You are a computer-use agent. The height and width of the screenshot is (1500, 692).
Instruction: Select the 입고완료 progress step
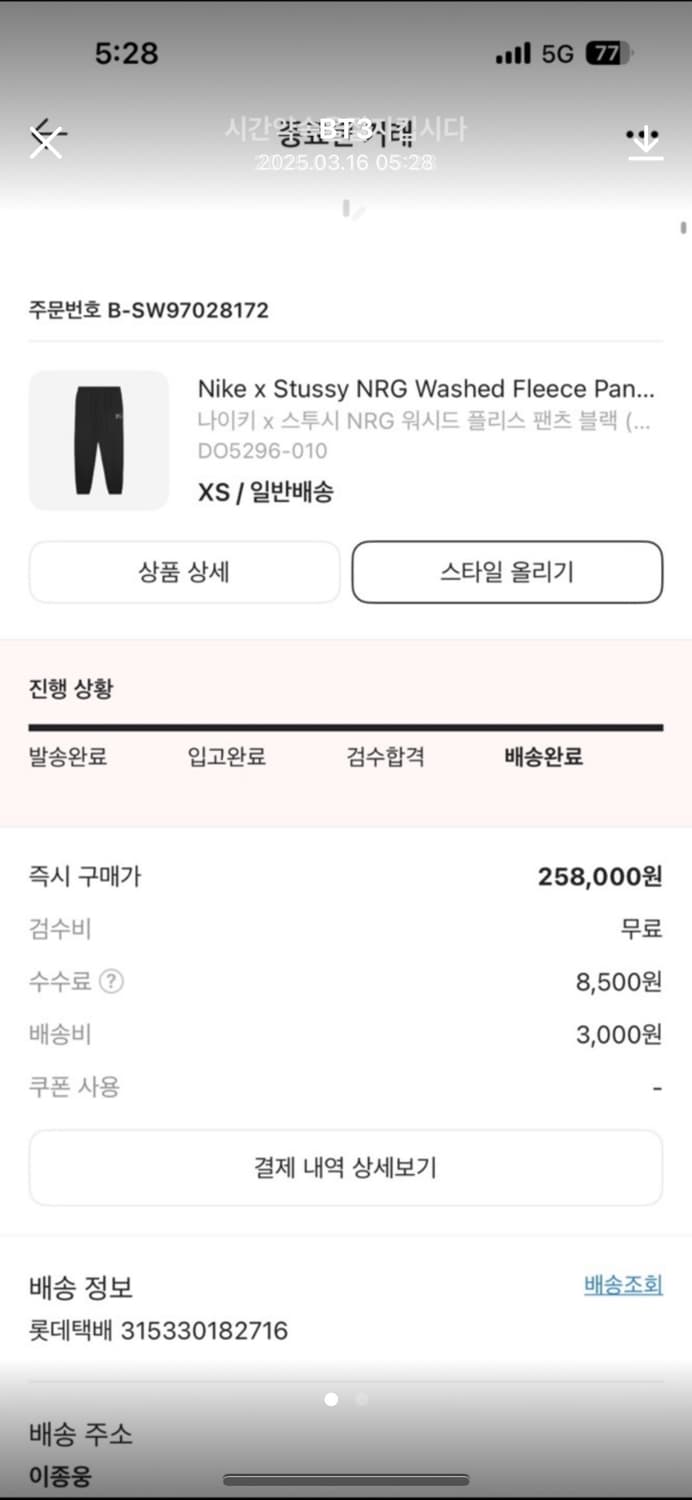(x=227, y=757)
